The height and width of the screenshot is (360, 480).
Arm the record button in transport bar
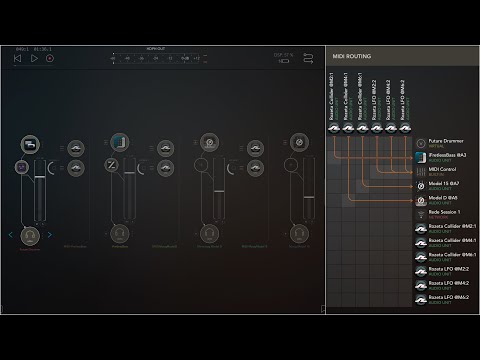[50, 58]
